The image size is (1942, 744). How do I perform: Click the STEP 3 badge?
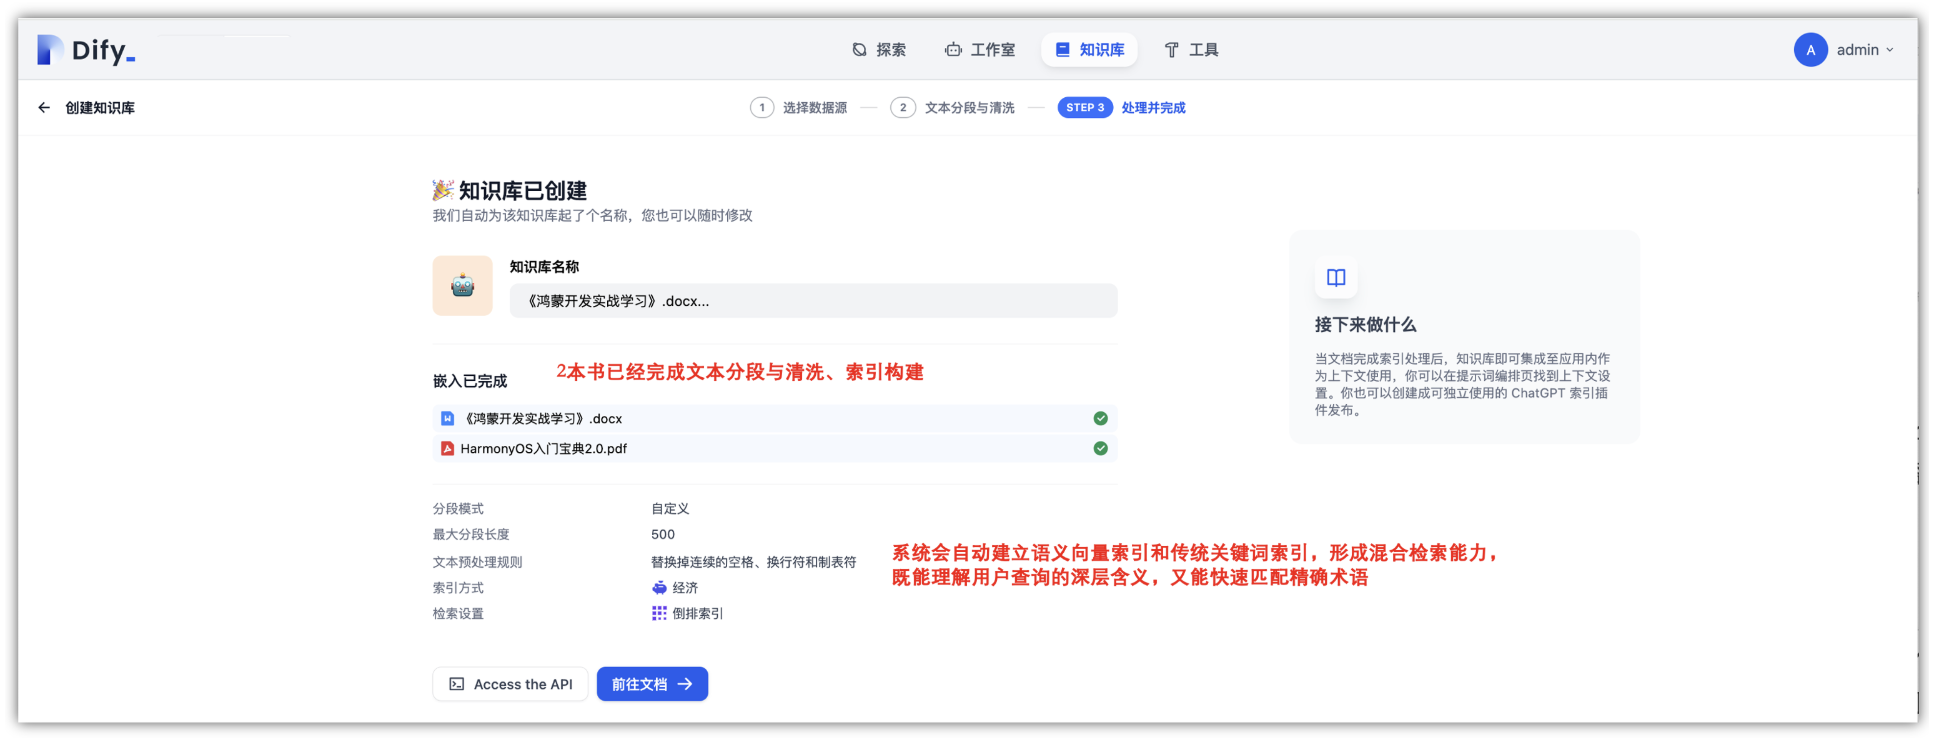1085,108
